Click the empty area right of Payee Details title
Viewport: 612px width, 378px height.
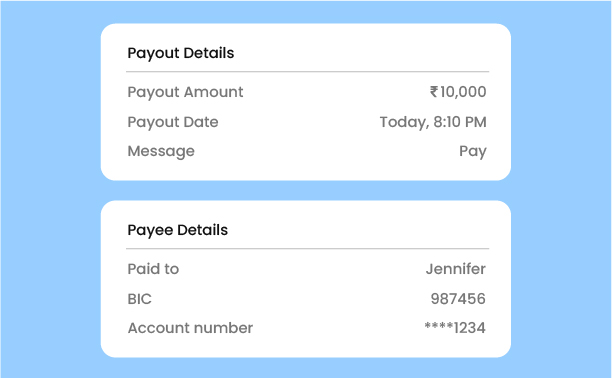pos(358,230)
